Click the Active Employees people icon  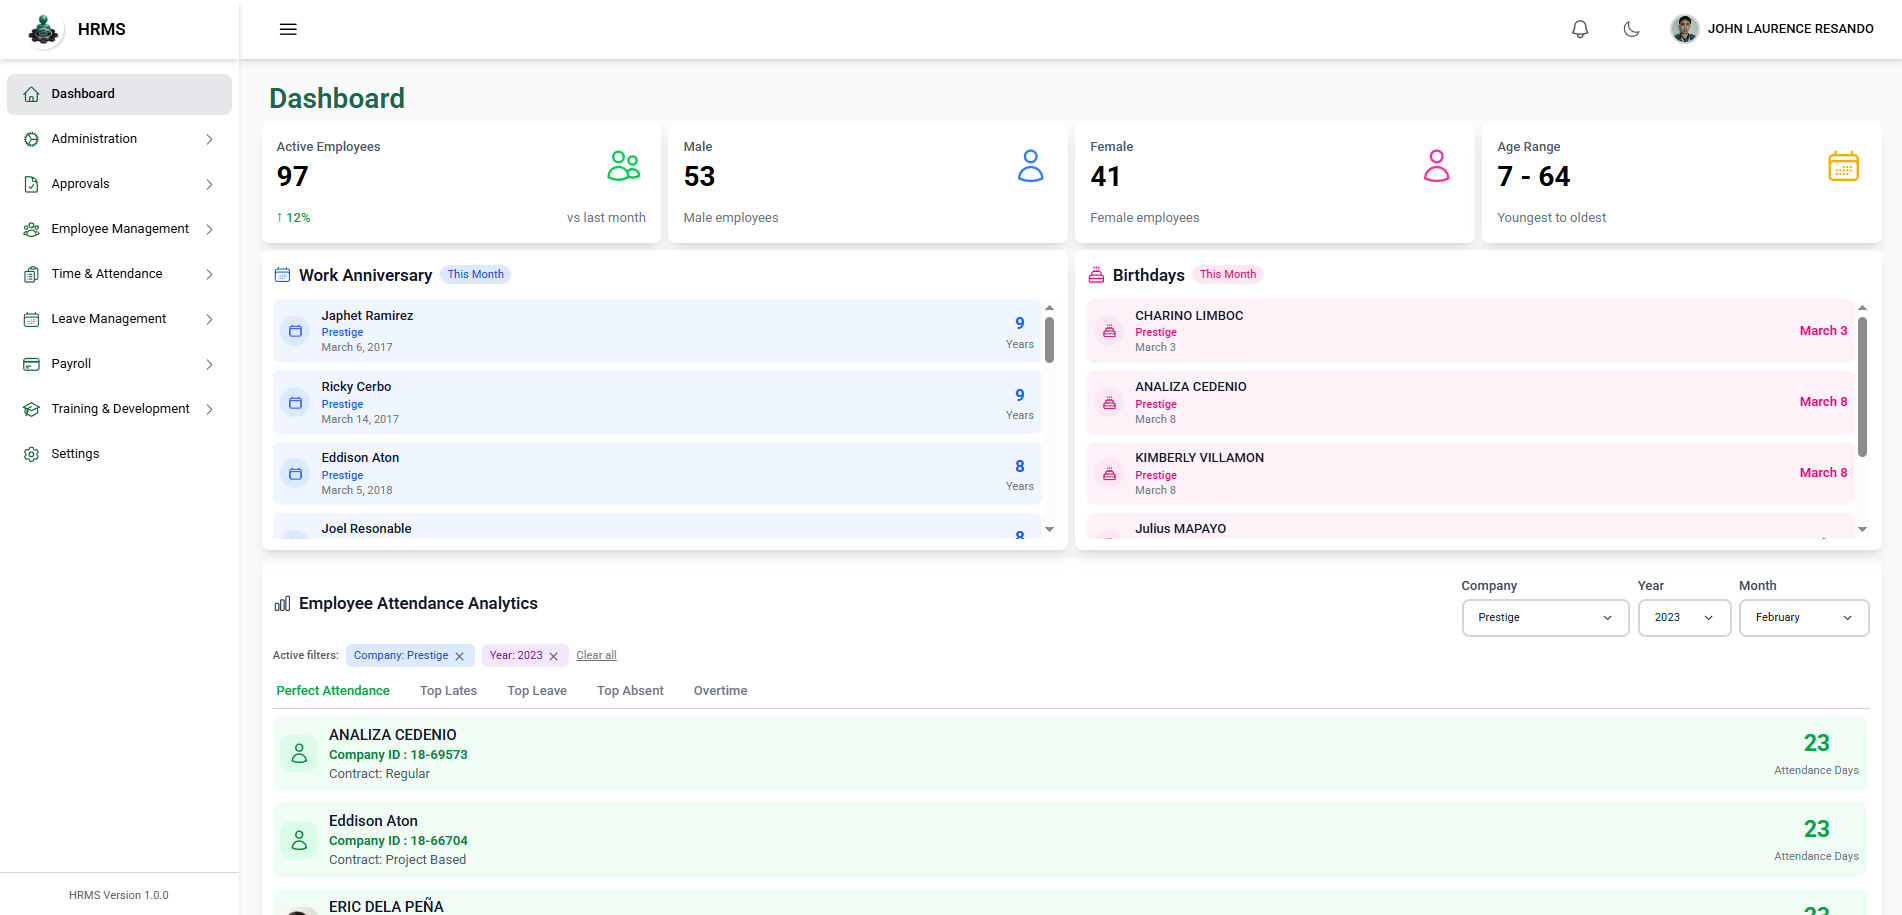click(x=623, y=166)
